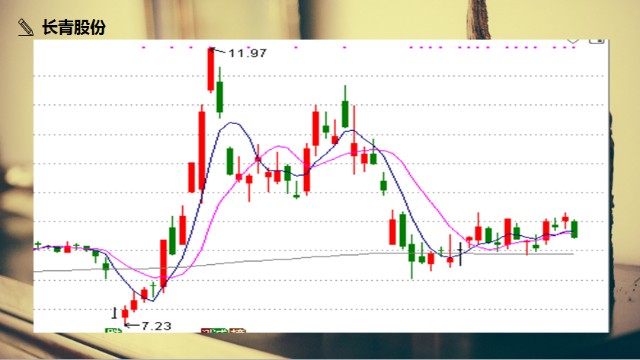640x360 pixels.
Task: Select the green candle right of the 11.97 peak
Action: (220, 93)
